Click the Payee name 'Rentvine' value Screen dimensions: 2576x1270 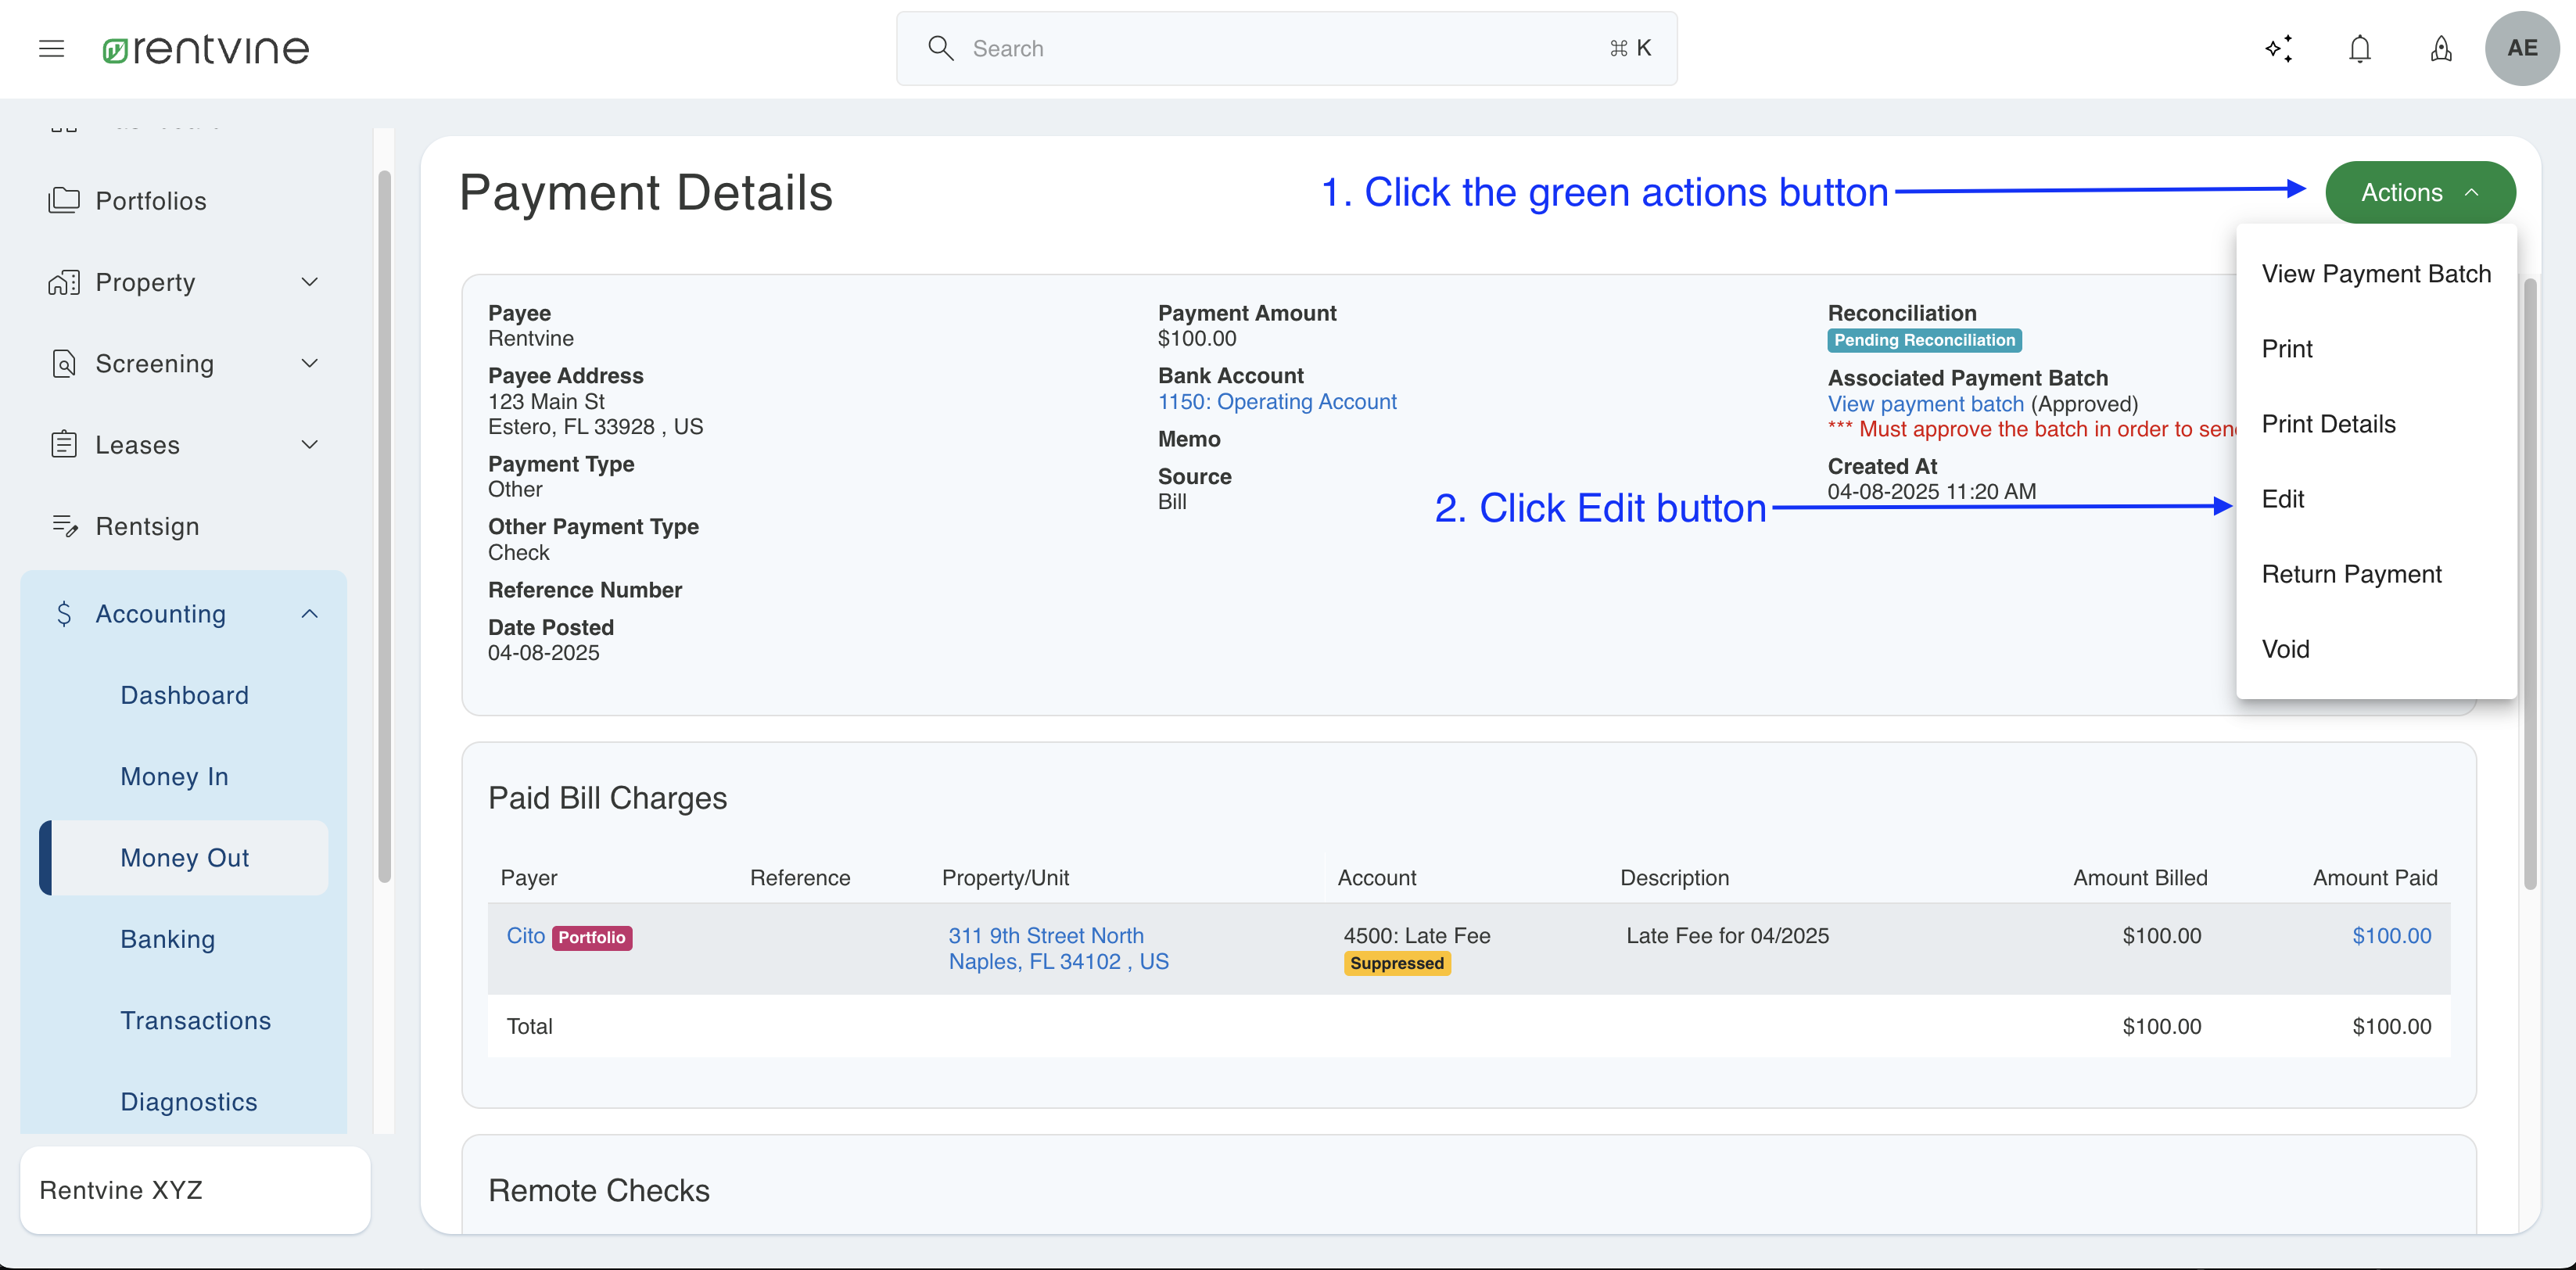coord(530,338)
